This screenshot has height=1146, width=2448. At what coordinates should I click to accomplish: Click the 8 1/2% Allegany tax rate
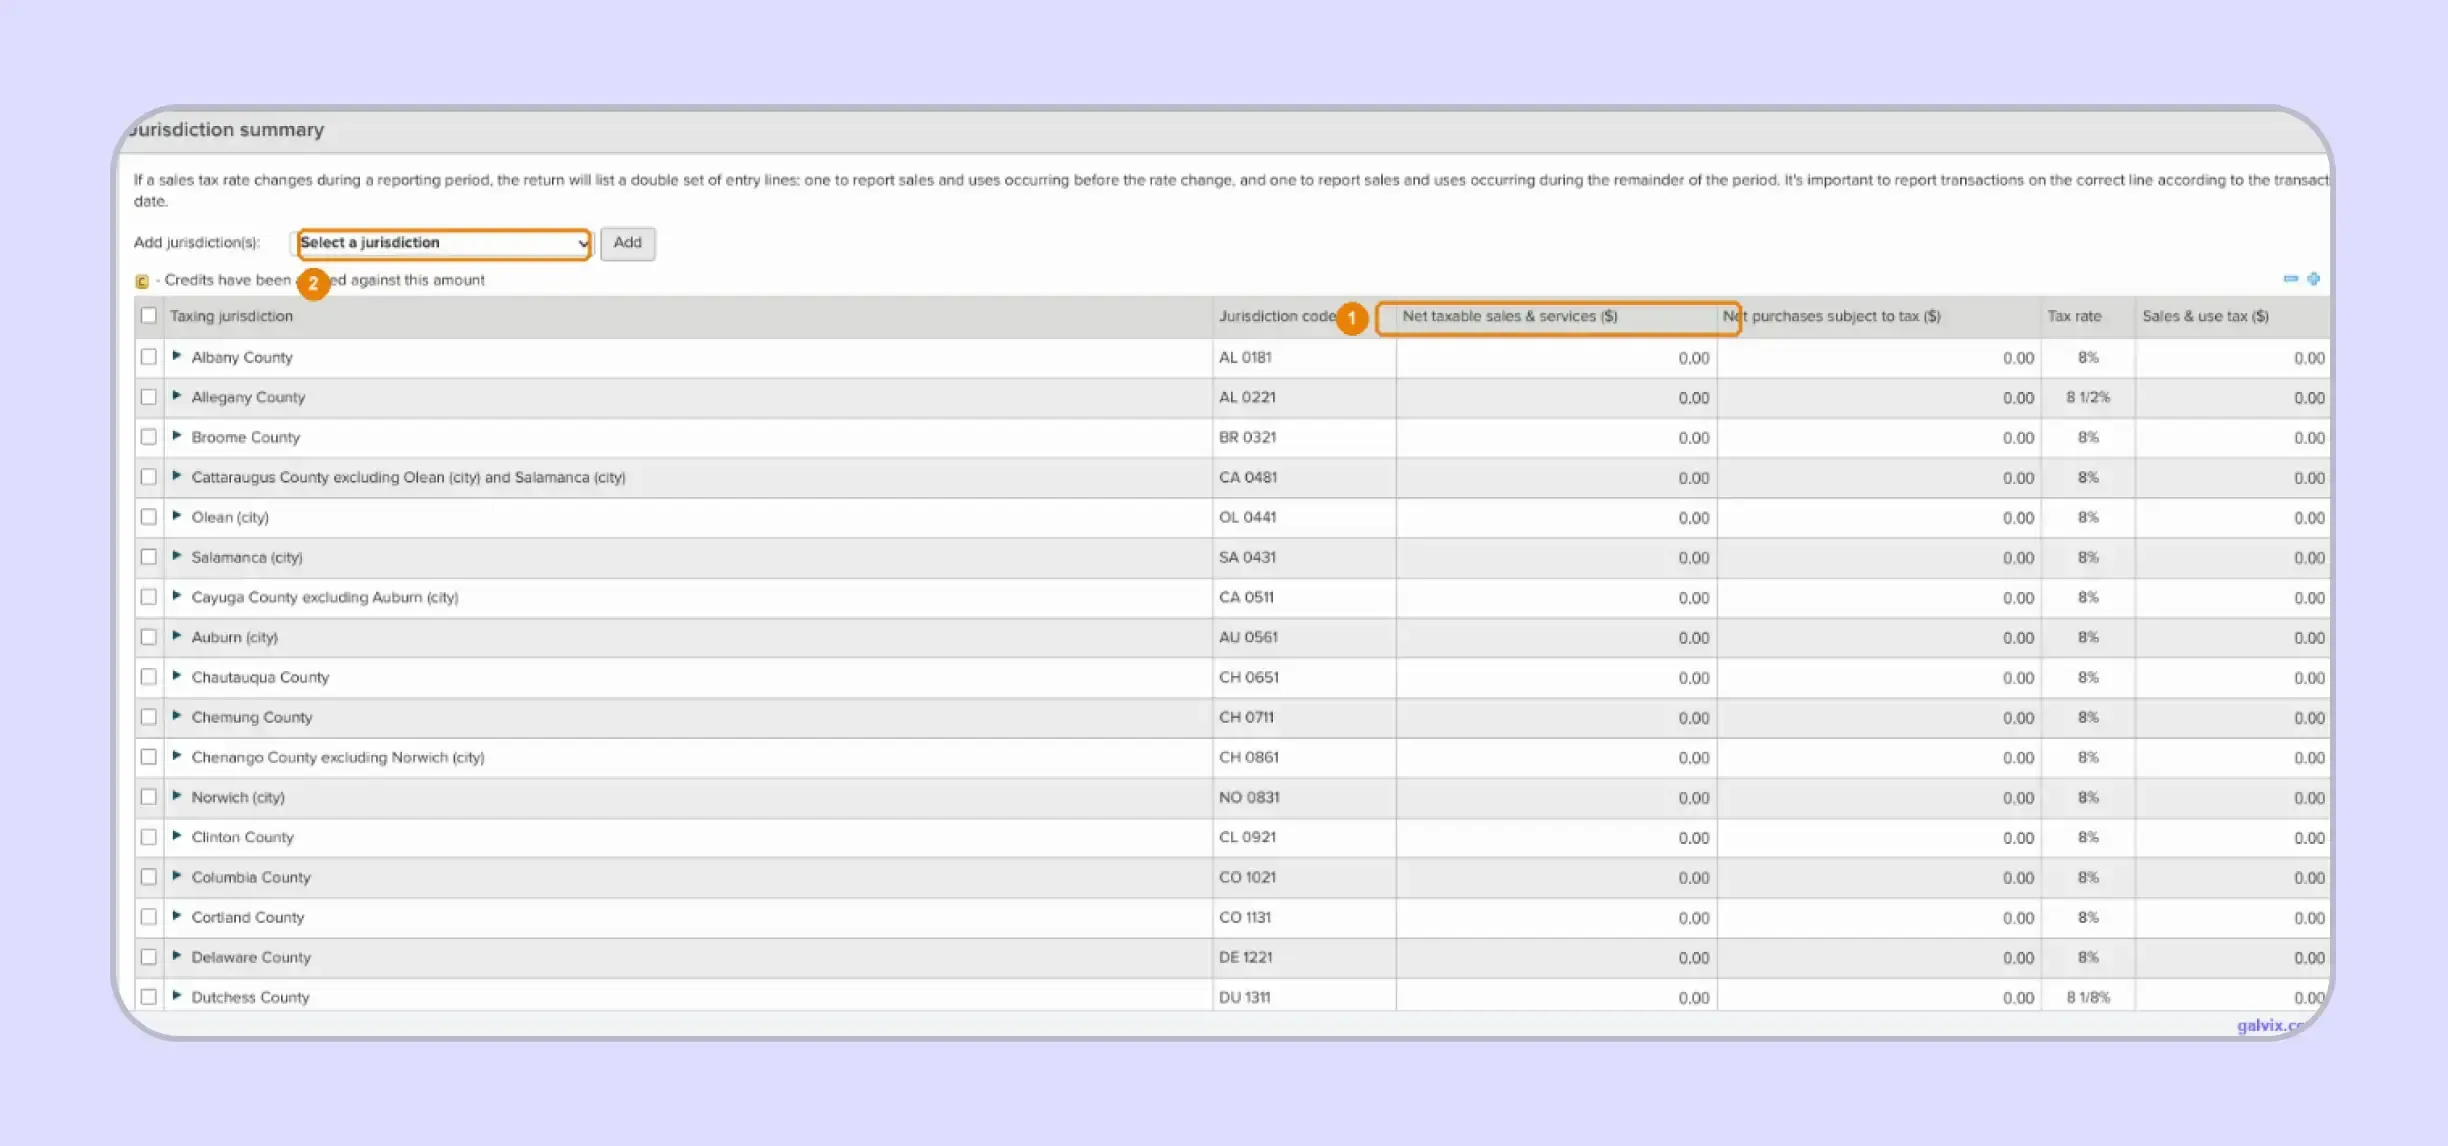(x=2088, y=397)
